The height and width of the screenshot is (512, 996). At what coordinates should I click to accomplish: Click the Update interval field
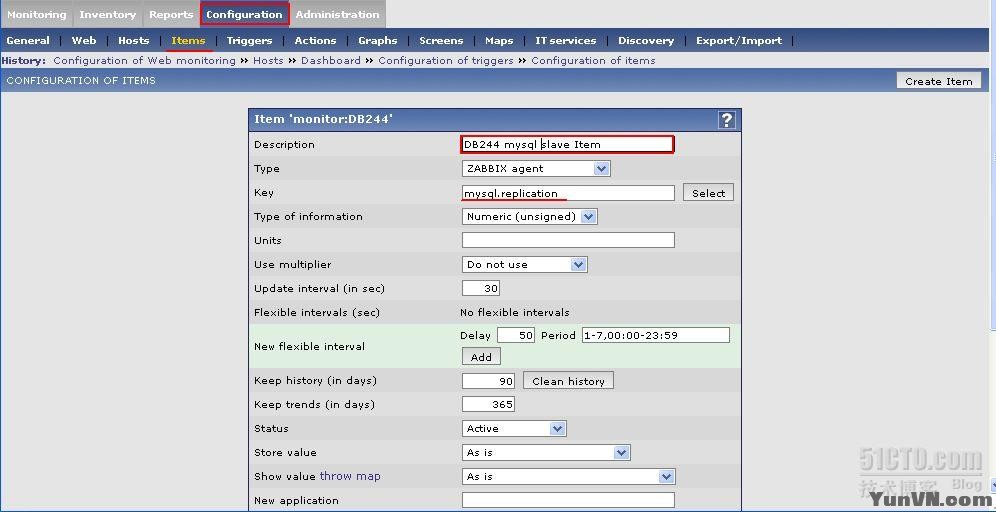click(481, 288)
